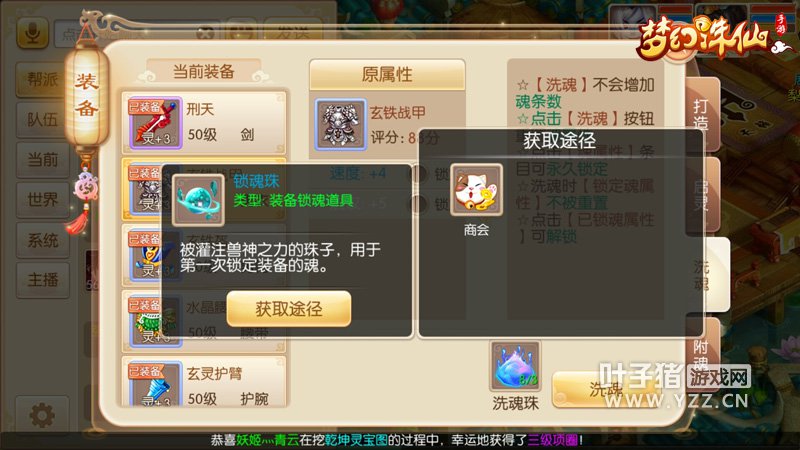Open the 系统 chat channel
800x450 pixels.
(x=42, y=240)
